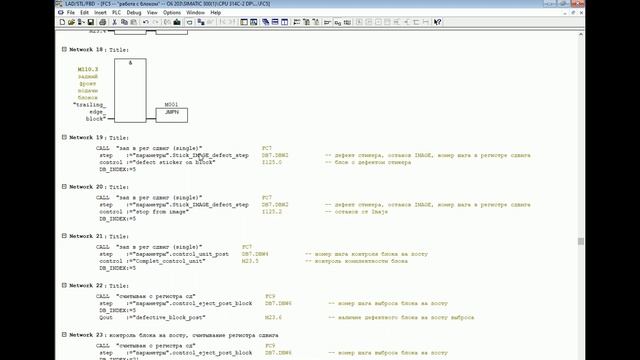Toggle the Overviews pane toolbar icon

tap(244, 22)
